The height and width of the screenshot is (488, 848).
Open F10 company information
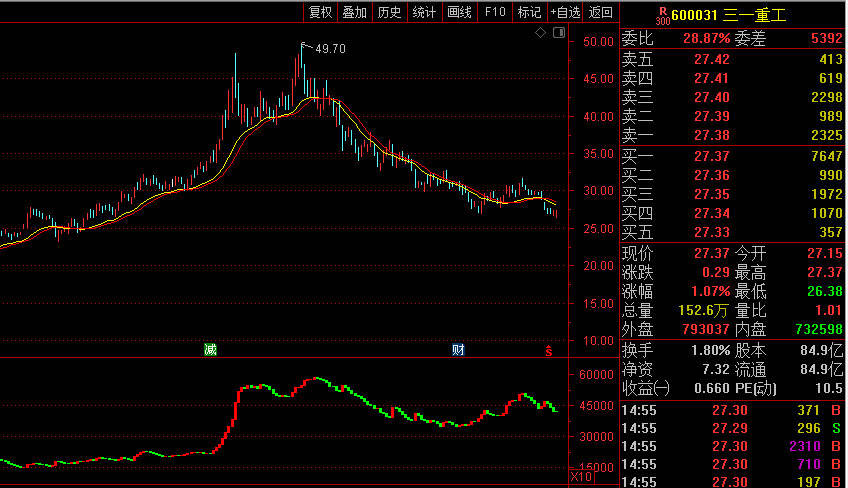click(494, 12)
